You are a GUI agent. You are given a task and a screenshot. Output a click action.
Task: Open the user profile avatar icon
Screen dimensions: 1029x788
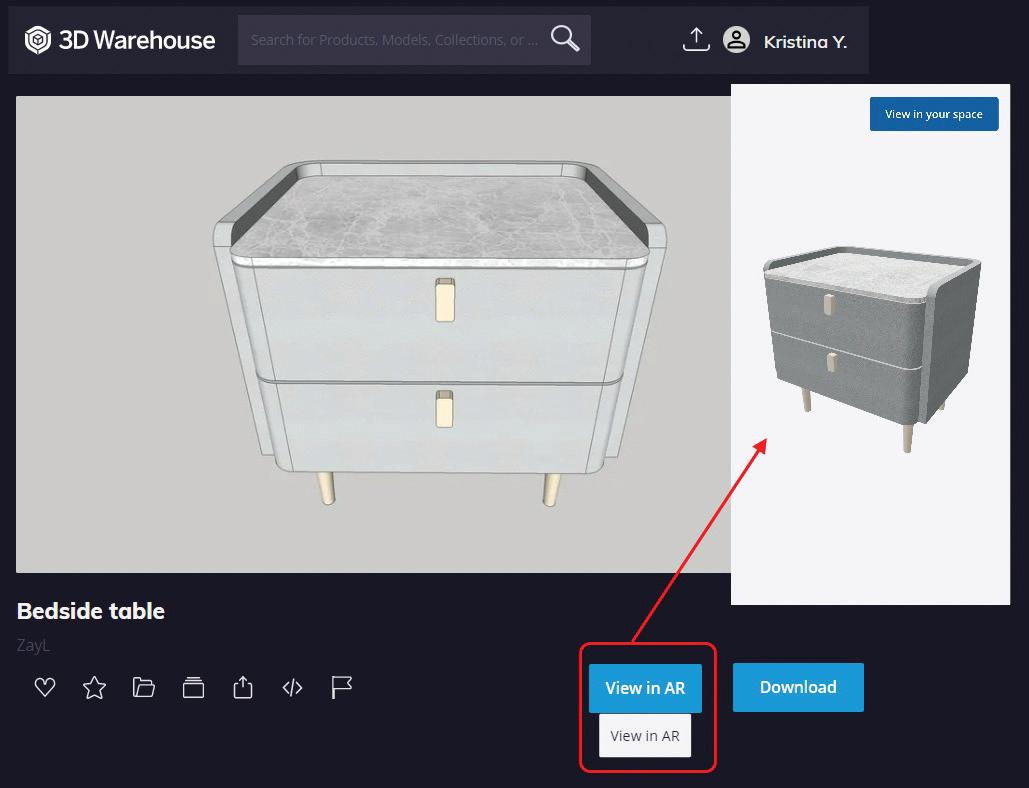coord(736,39)
